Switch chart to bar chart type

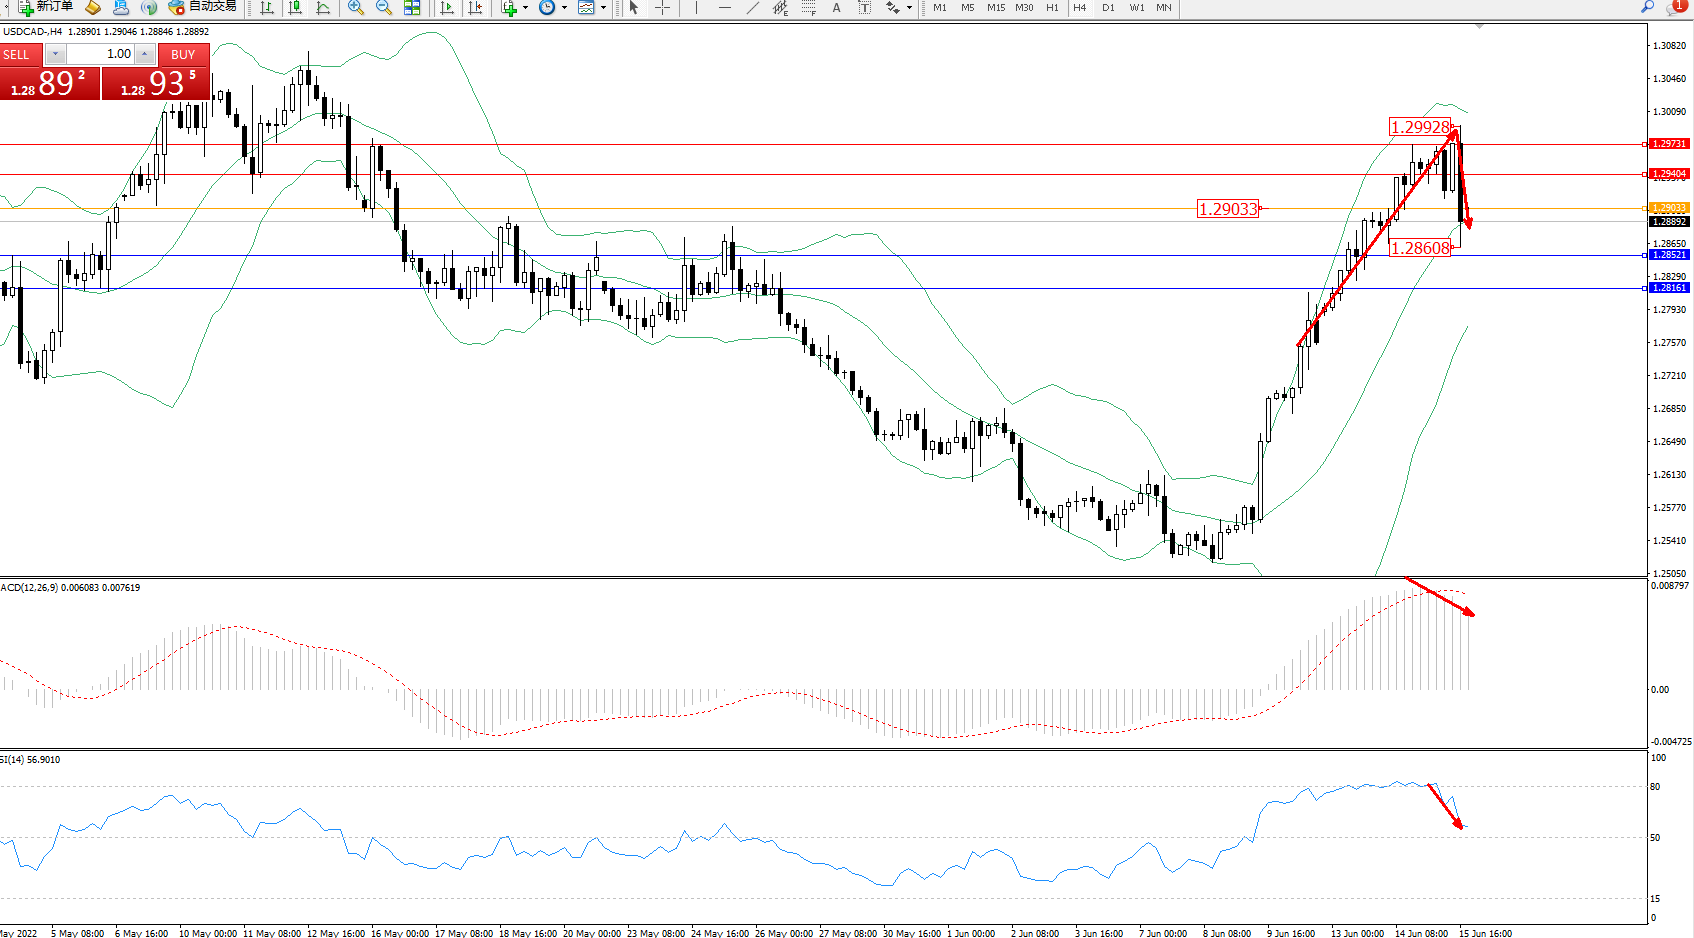(267, 8)
